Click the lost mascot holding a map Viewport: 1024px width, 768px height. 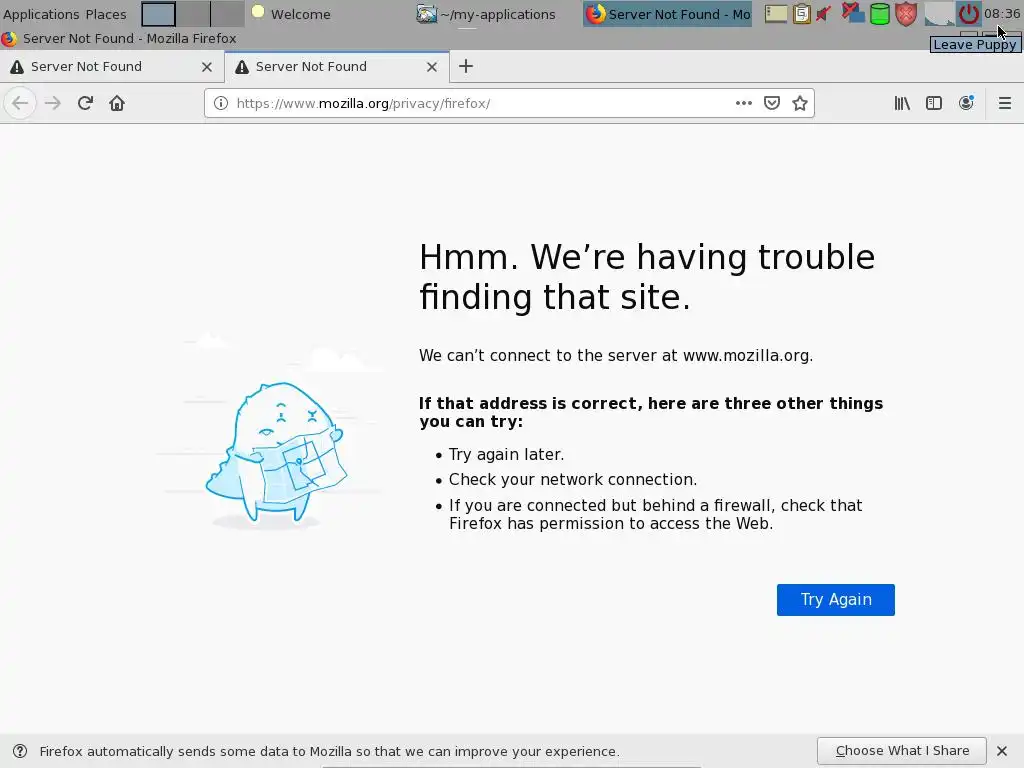pyautogui.click(x=276, y=454)
